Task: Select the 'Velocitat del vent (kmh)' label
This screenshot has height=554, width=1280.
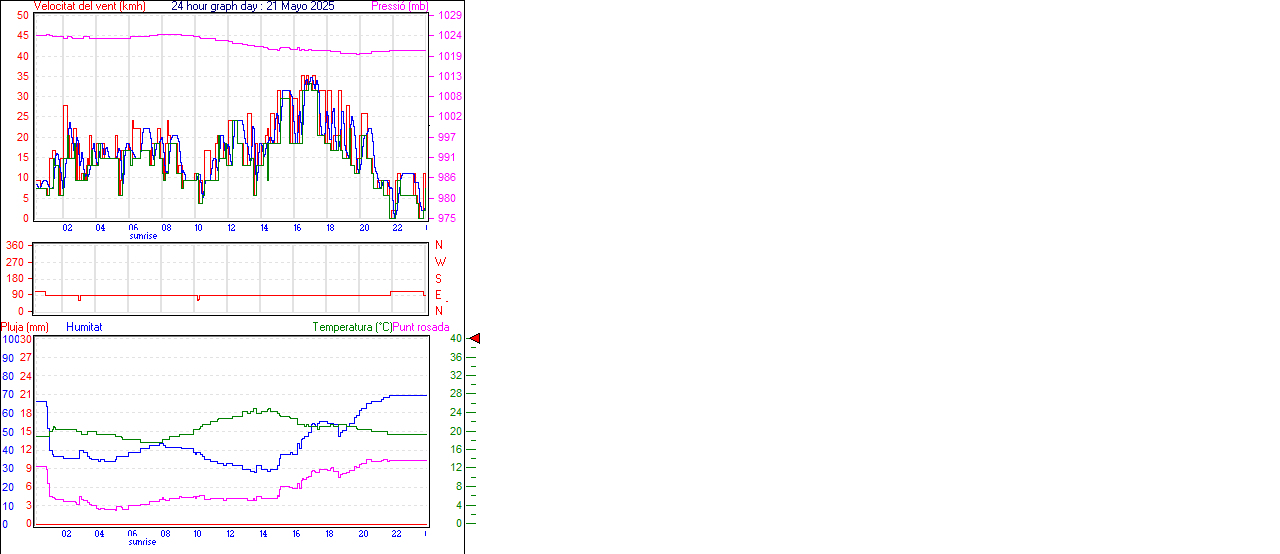Action: (x=89, y=6)
